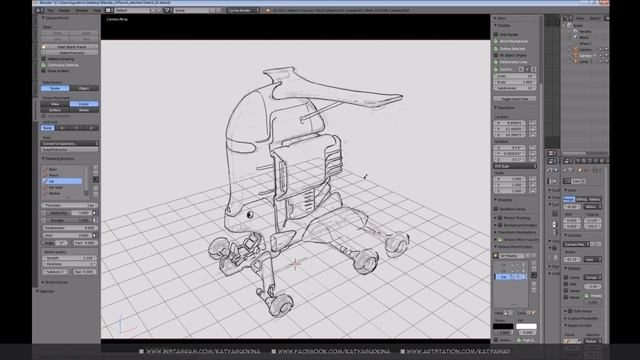Toggle the All Object Origins checkbox

[x=496, y=55]
